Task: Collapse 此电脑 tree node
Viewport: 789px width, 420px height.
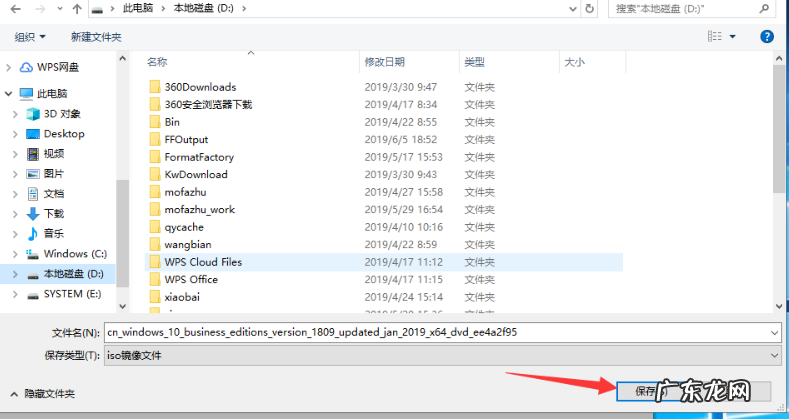Action: click(x=9, y=94)
